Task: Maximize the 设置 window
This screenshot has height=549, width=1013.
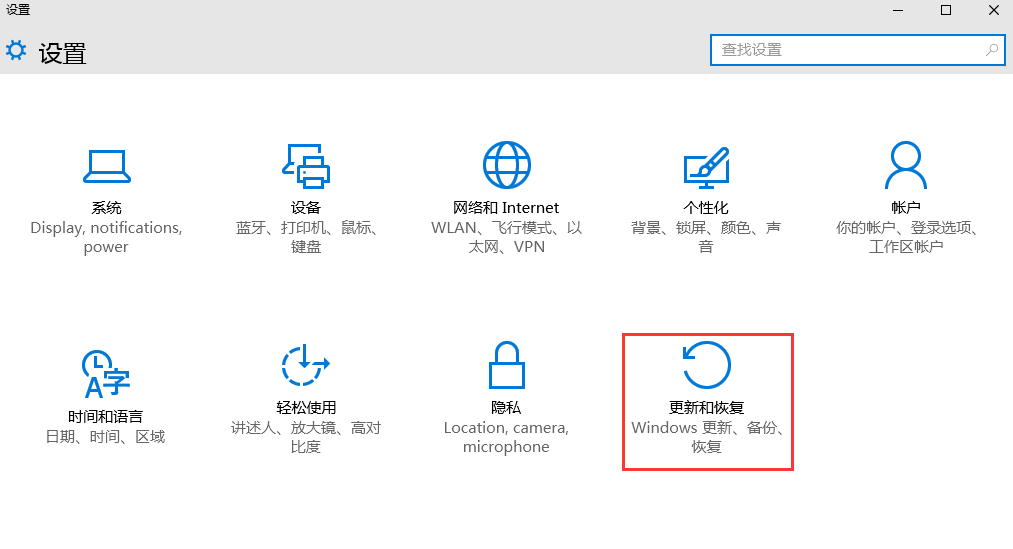Action: [946, 10]
